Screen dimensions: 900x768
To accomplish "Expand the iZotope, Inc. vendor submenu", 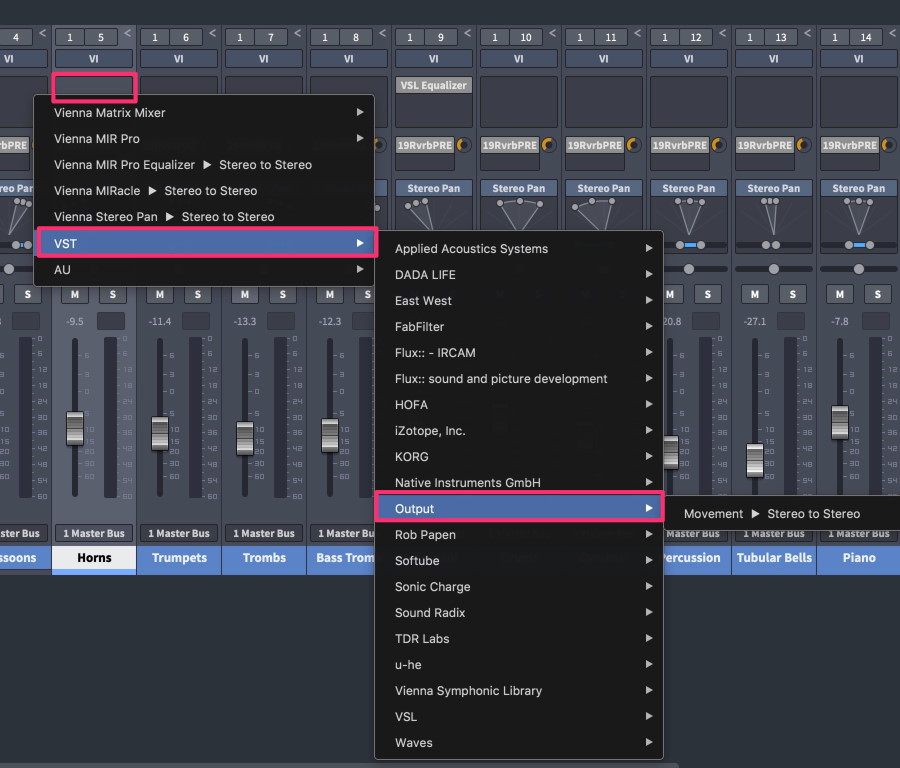I will pos(519,430).
